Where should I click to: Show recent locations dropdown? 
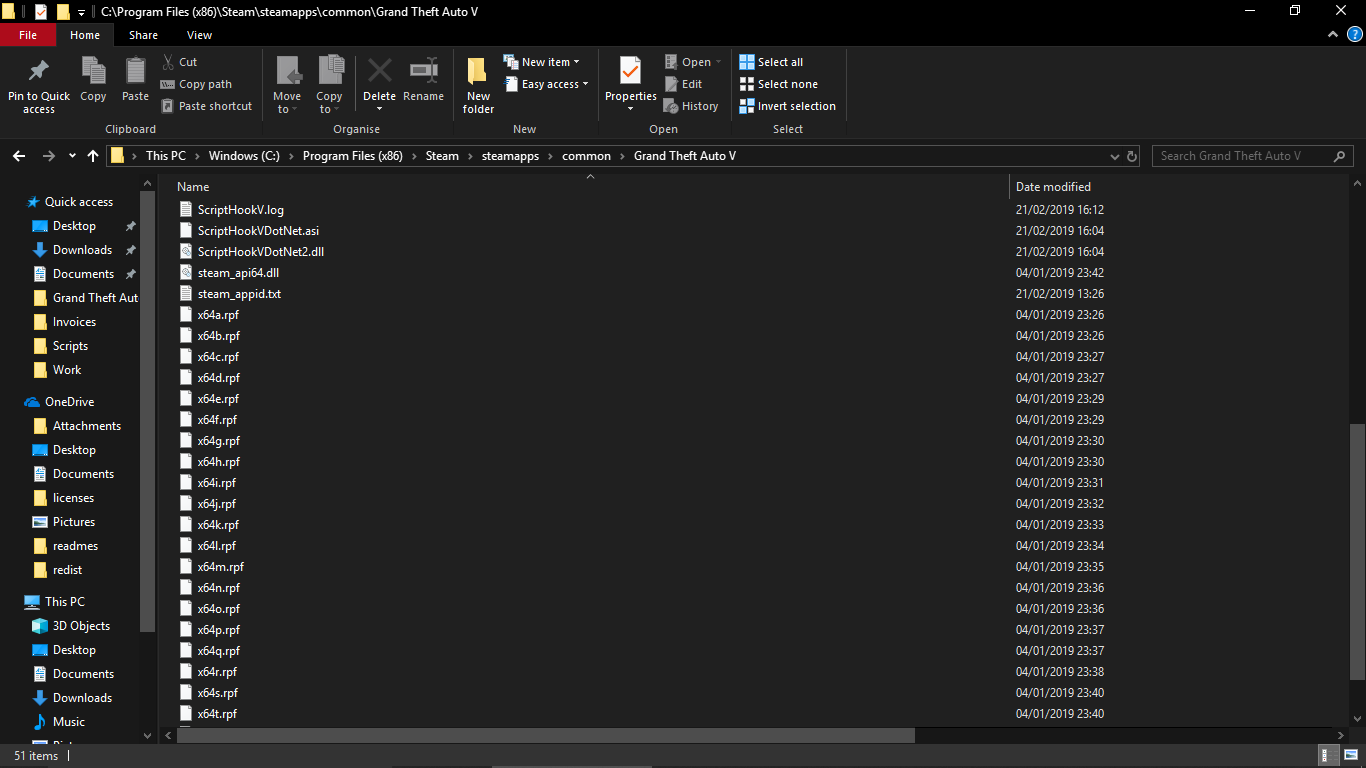72,156
